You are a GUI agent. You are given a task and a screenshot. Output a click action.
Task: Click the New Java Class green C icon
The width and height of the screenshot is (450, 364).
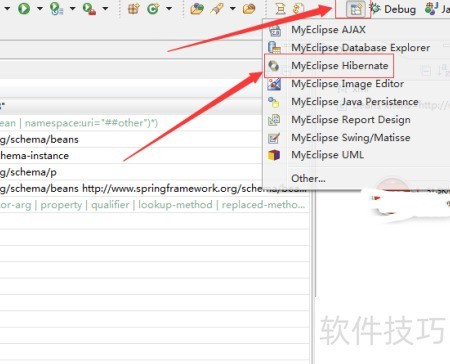(153, 8)
